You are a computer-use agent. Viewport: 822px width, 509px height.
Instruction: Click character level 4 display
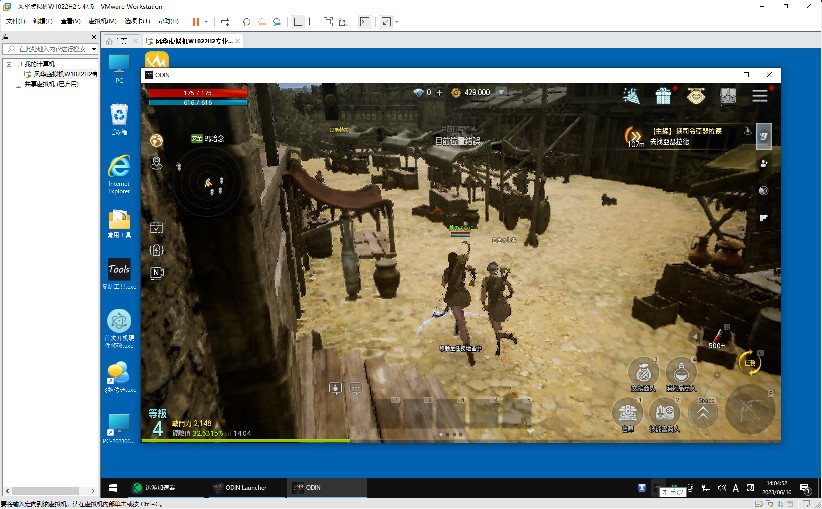[x=157, y=424]
